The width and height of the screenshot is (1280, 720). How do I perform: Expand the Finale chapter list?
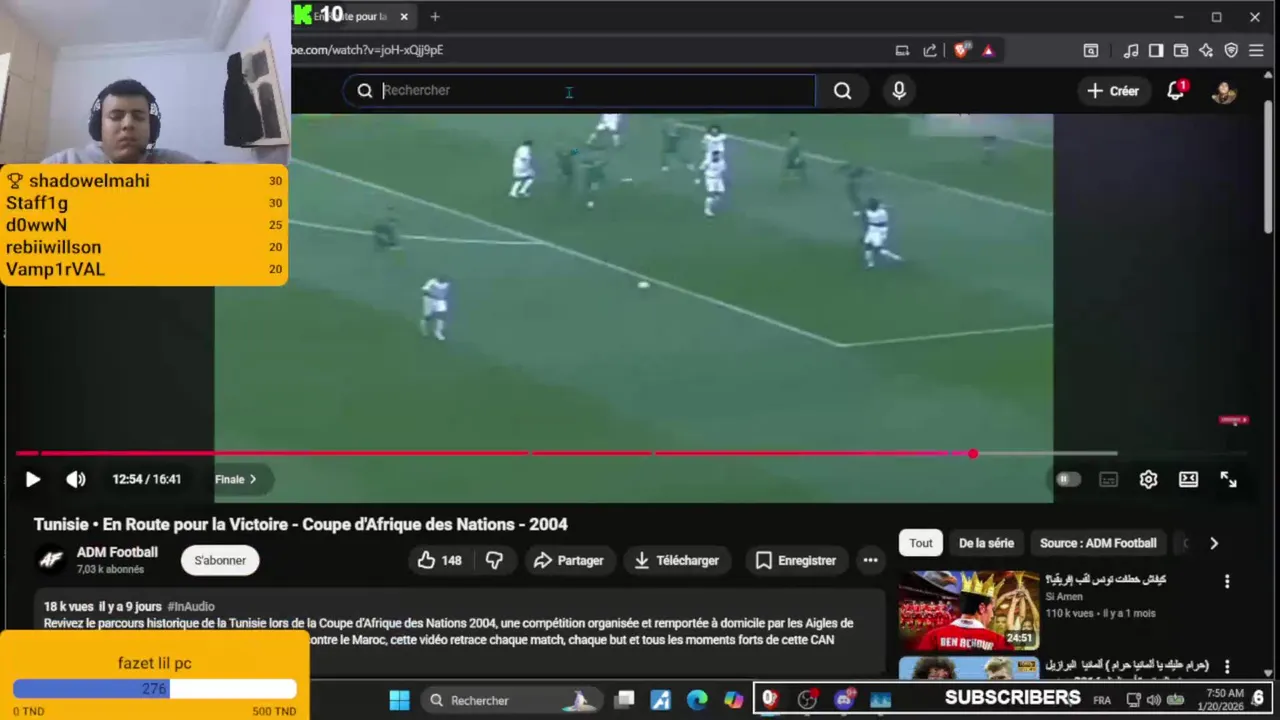point(236,480)
